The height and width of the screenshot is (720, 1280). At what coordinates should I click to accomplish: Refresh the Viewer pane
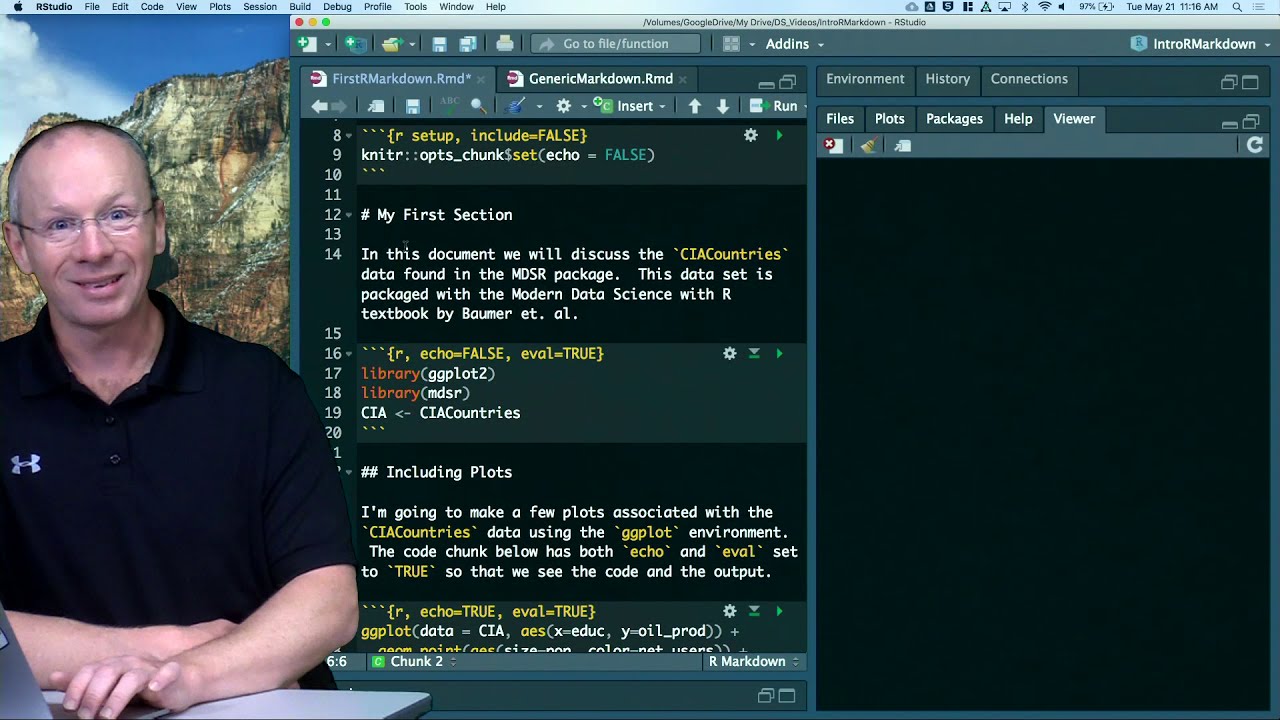(1255, 145)
